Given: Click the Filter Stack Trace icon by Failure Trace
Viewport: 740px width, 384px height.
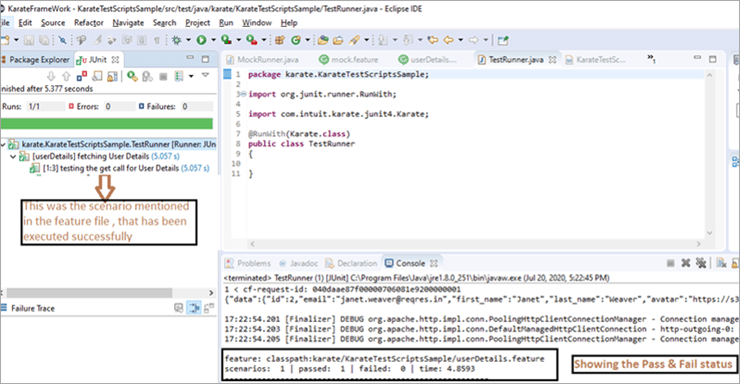Looking at the screenshot, I should click(194, 308).
